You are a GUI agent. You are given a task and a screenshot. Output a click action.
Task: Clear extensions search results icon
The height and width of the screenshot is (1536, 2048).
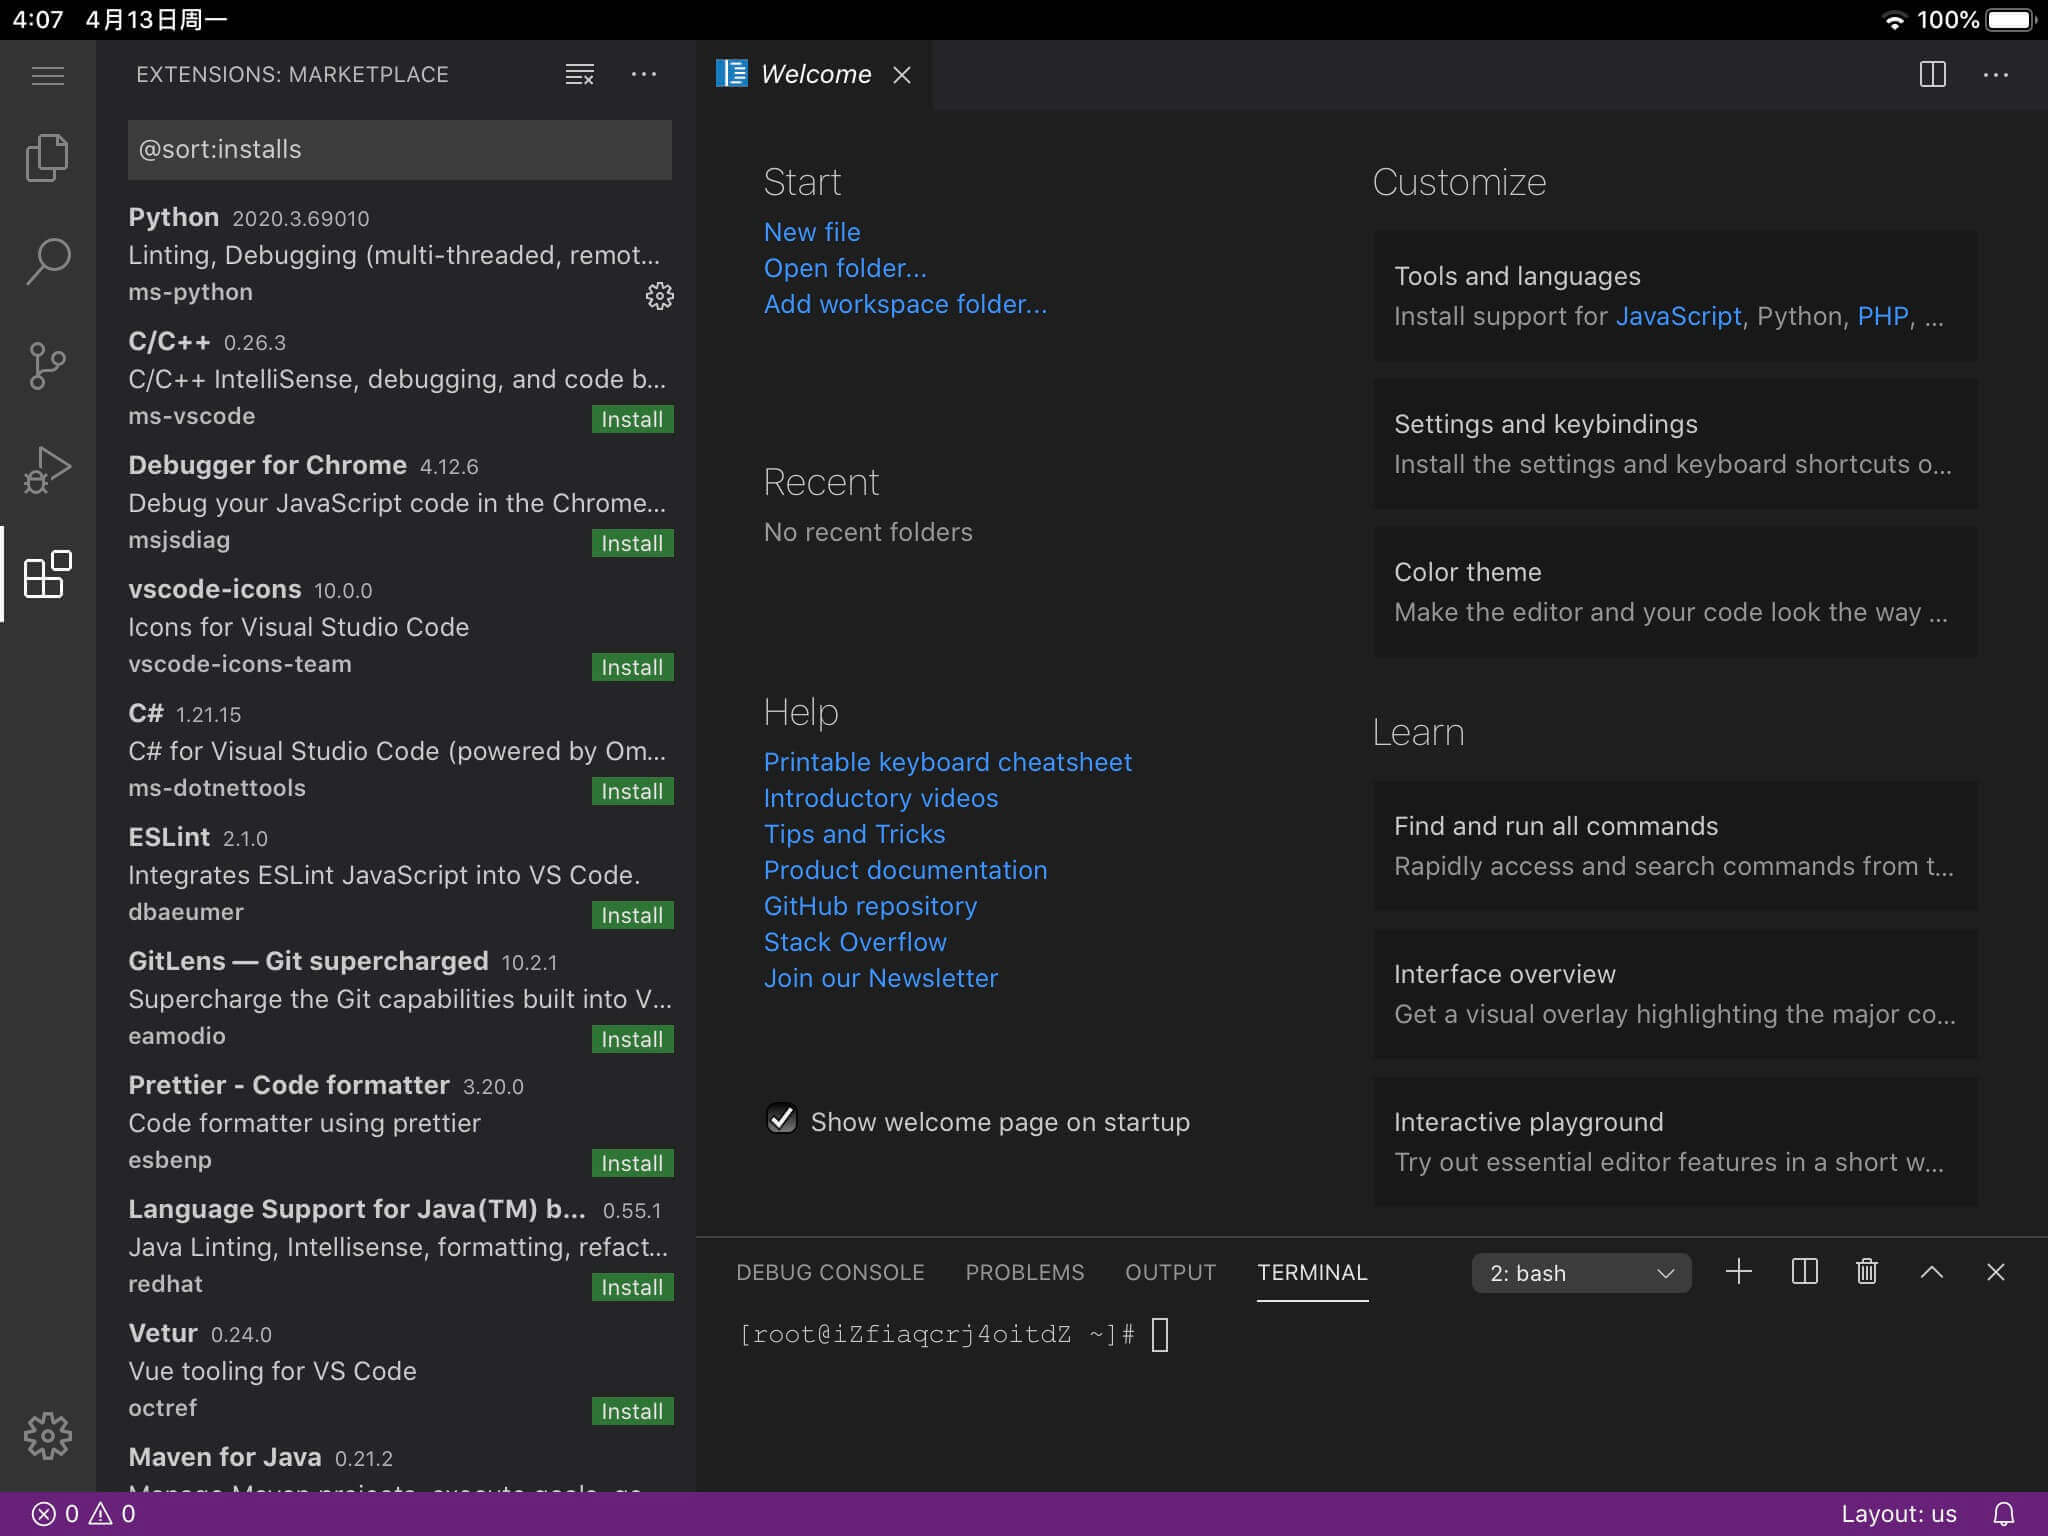pyautogui.click(x=580, y=75)
